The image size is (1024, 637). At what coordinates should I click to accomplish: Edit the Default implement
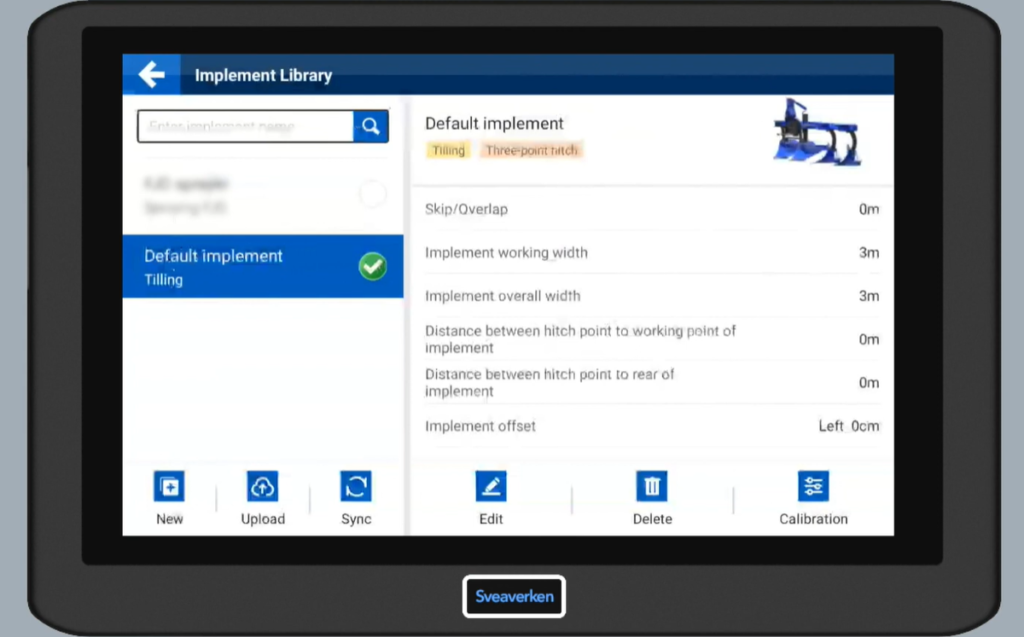[491, 498]
